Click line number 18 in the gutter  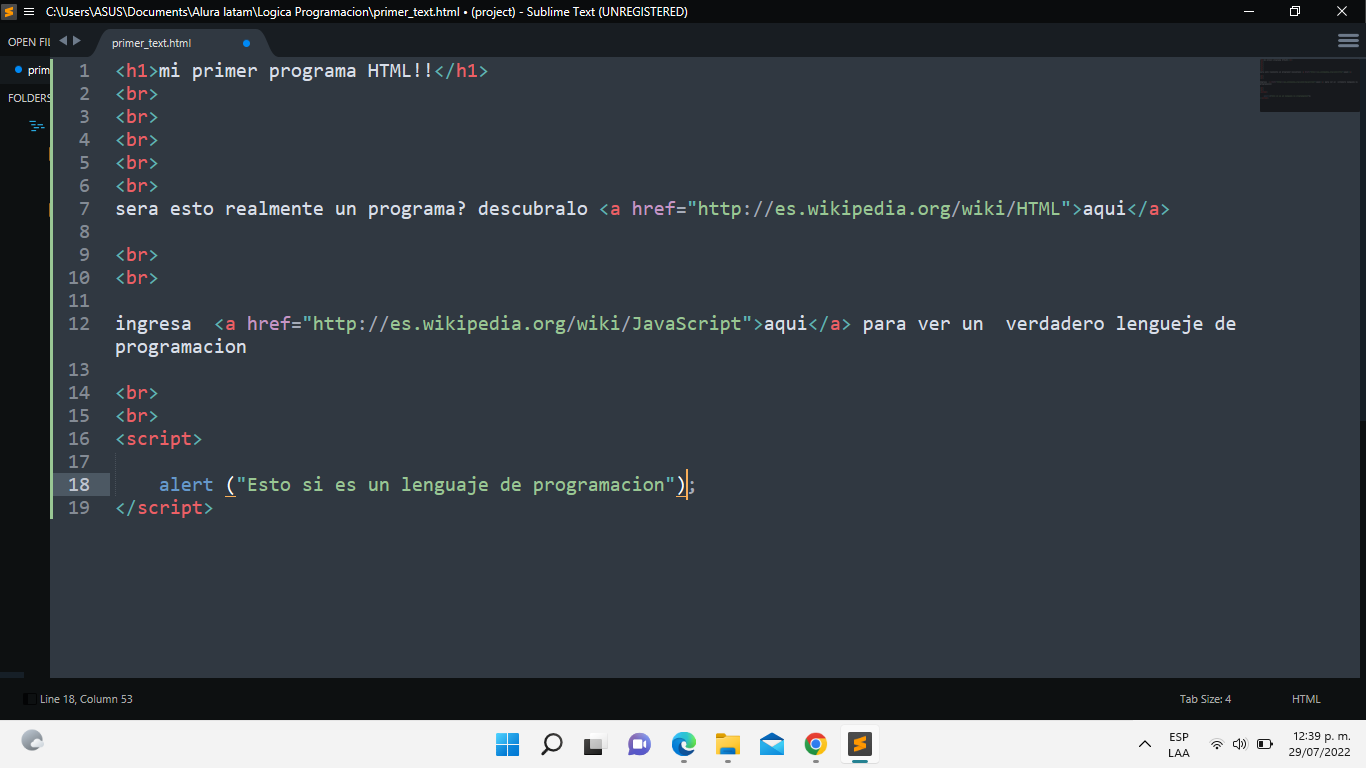[x=79, y=485]
